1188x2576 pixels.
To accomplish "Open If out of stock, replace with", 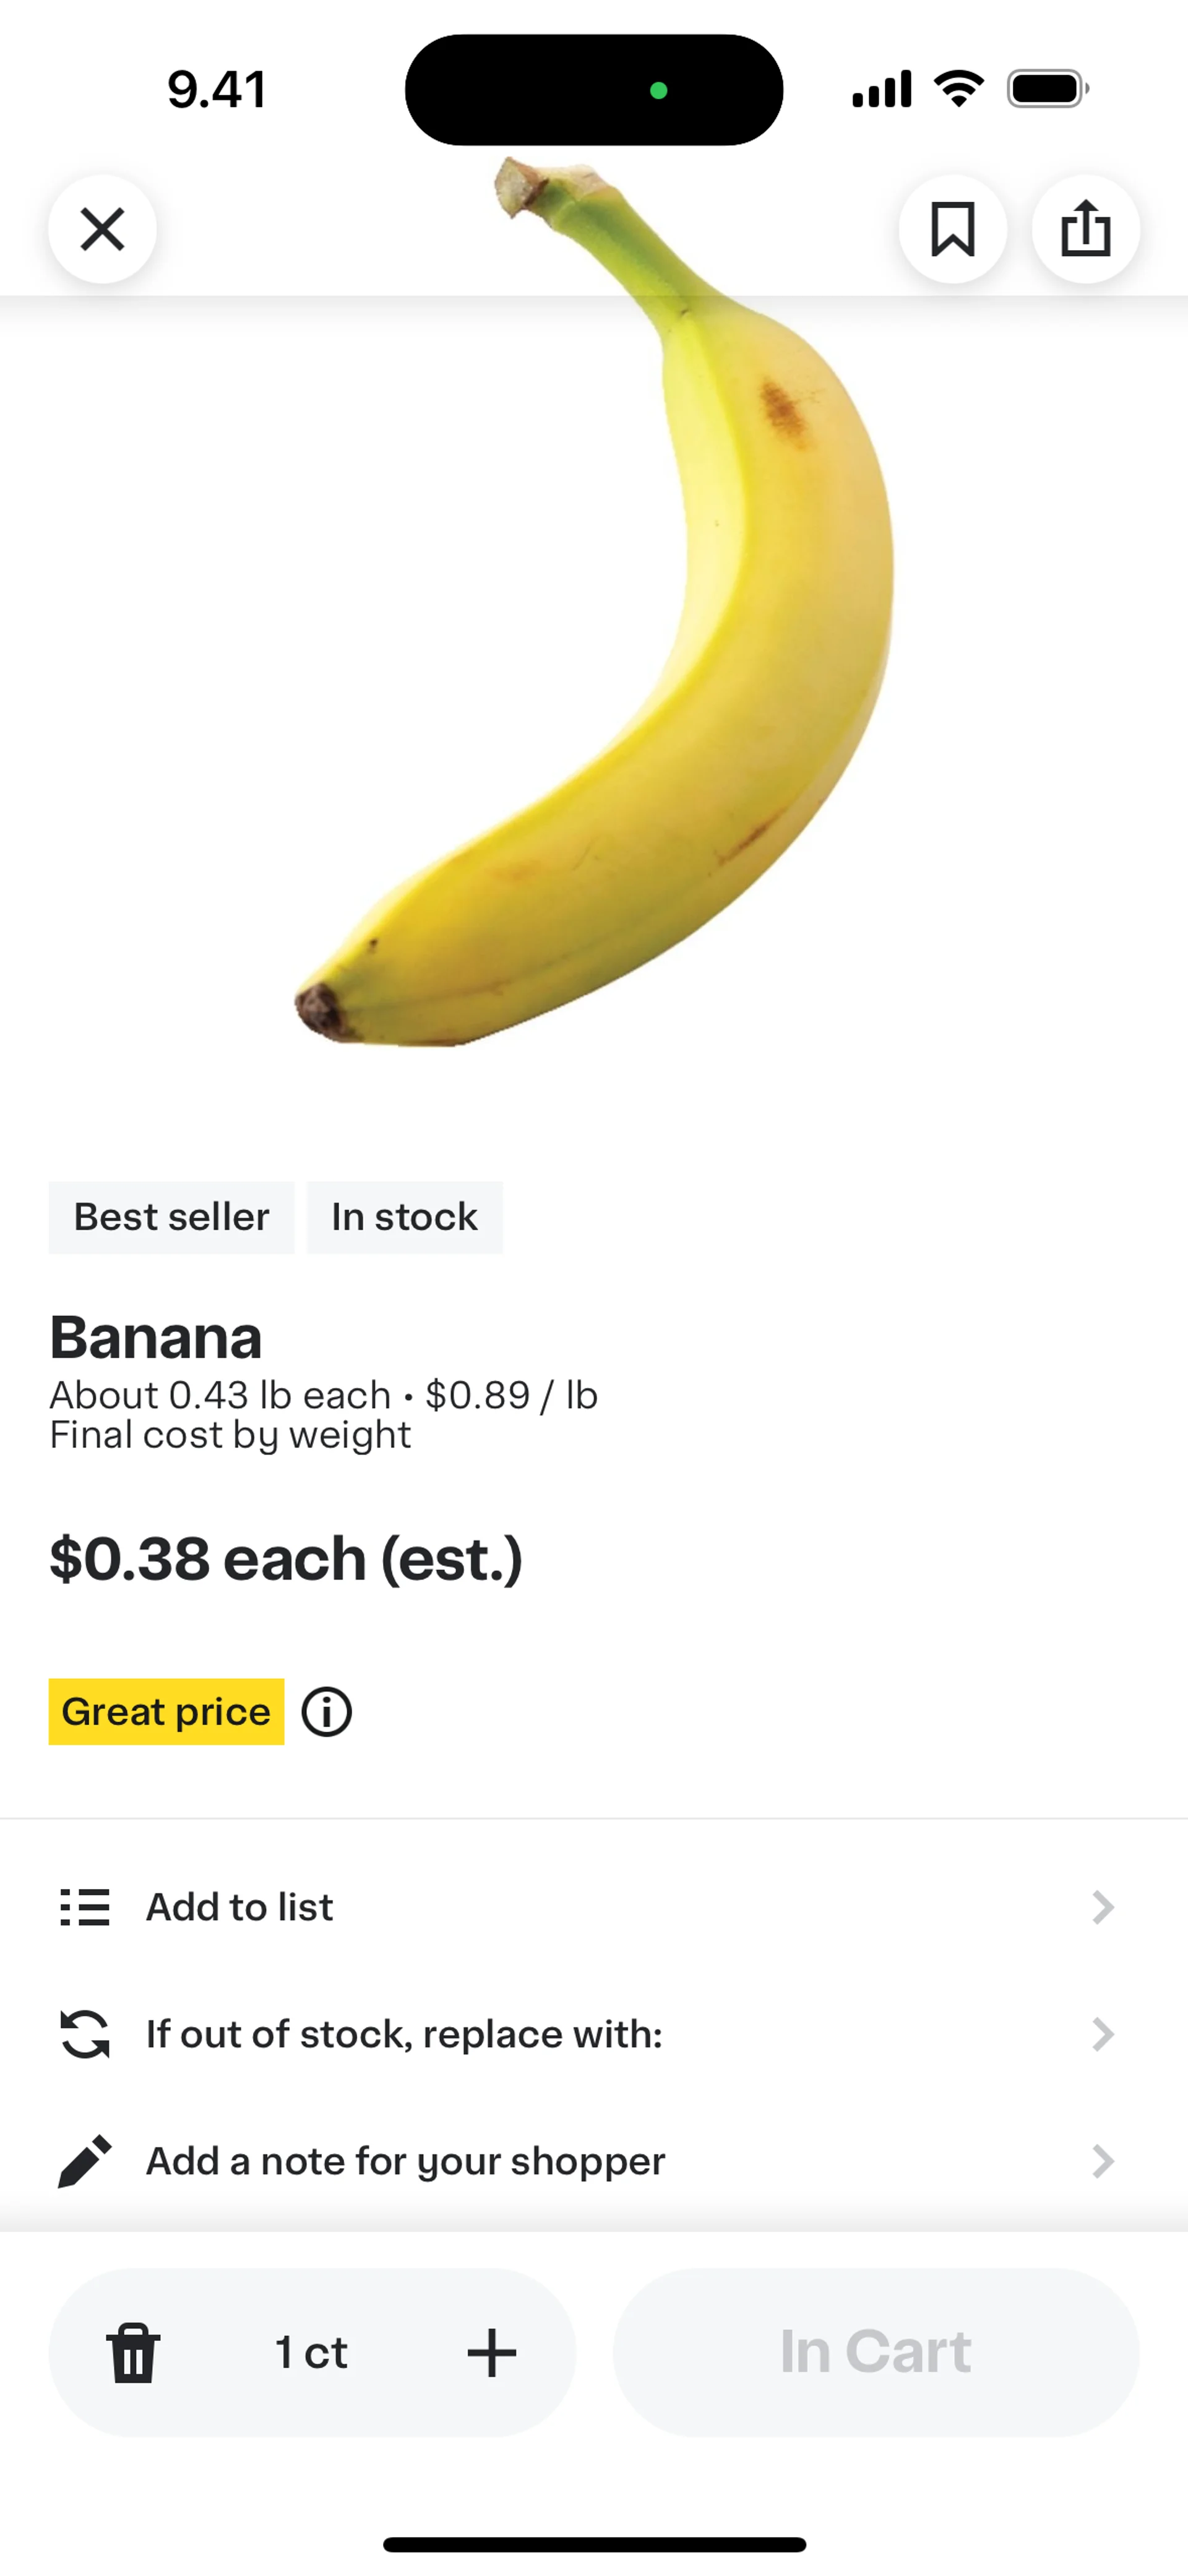I will click(404, 2034).
